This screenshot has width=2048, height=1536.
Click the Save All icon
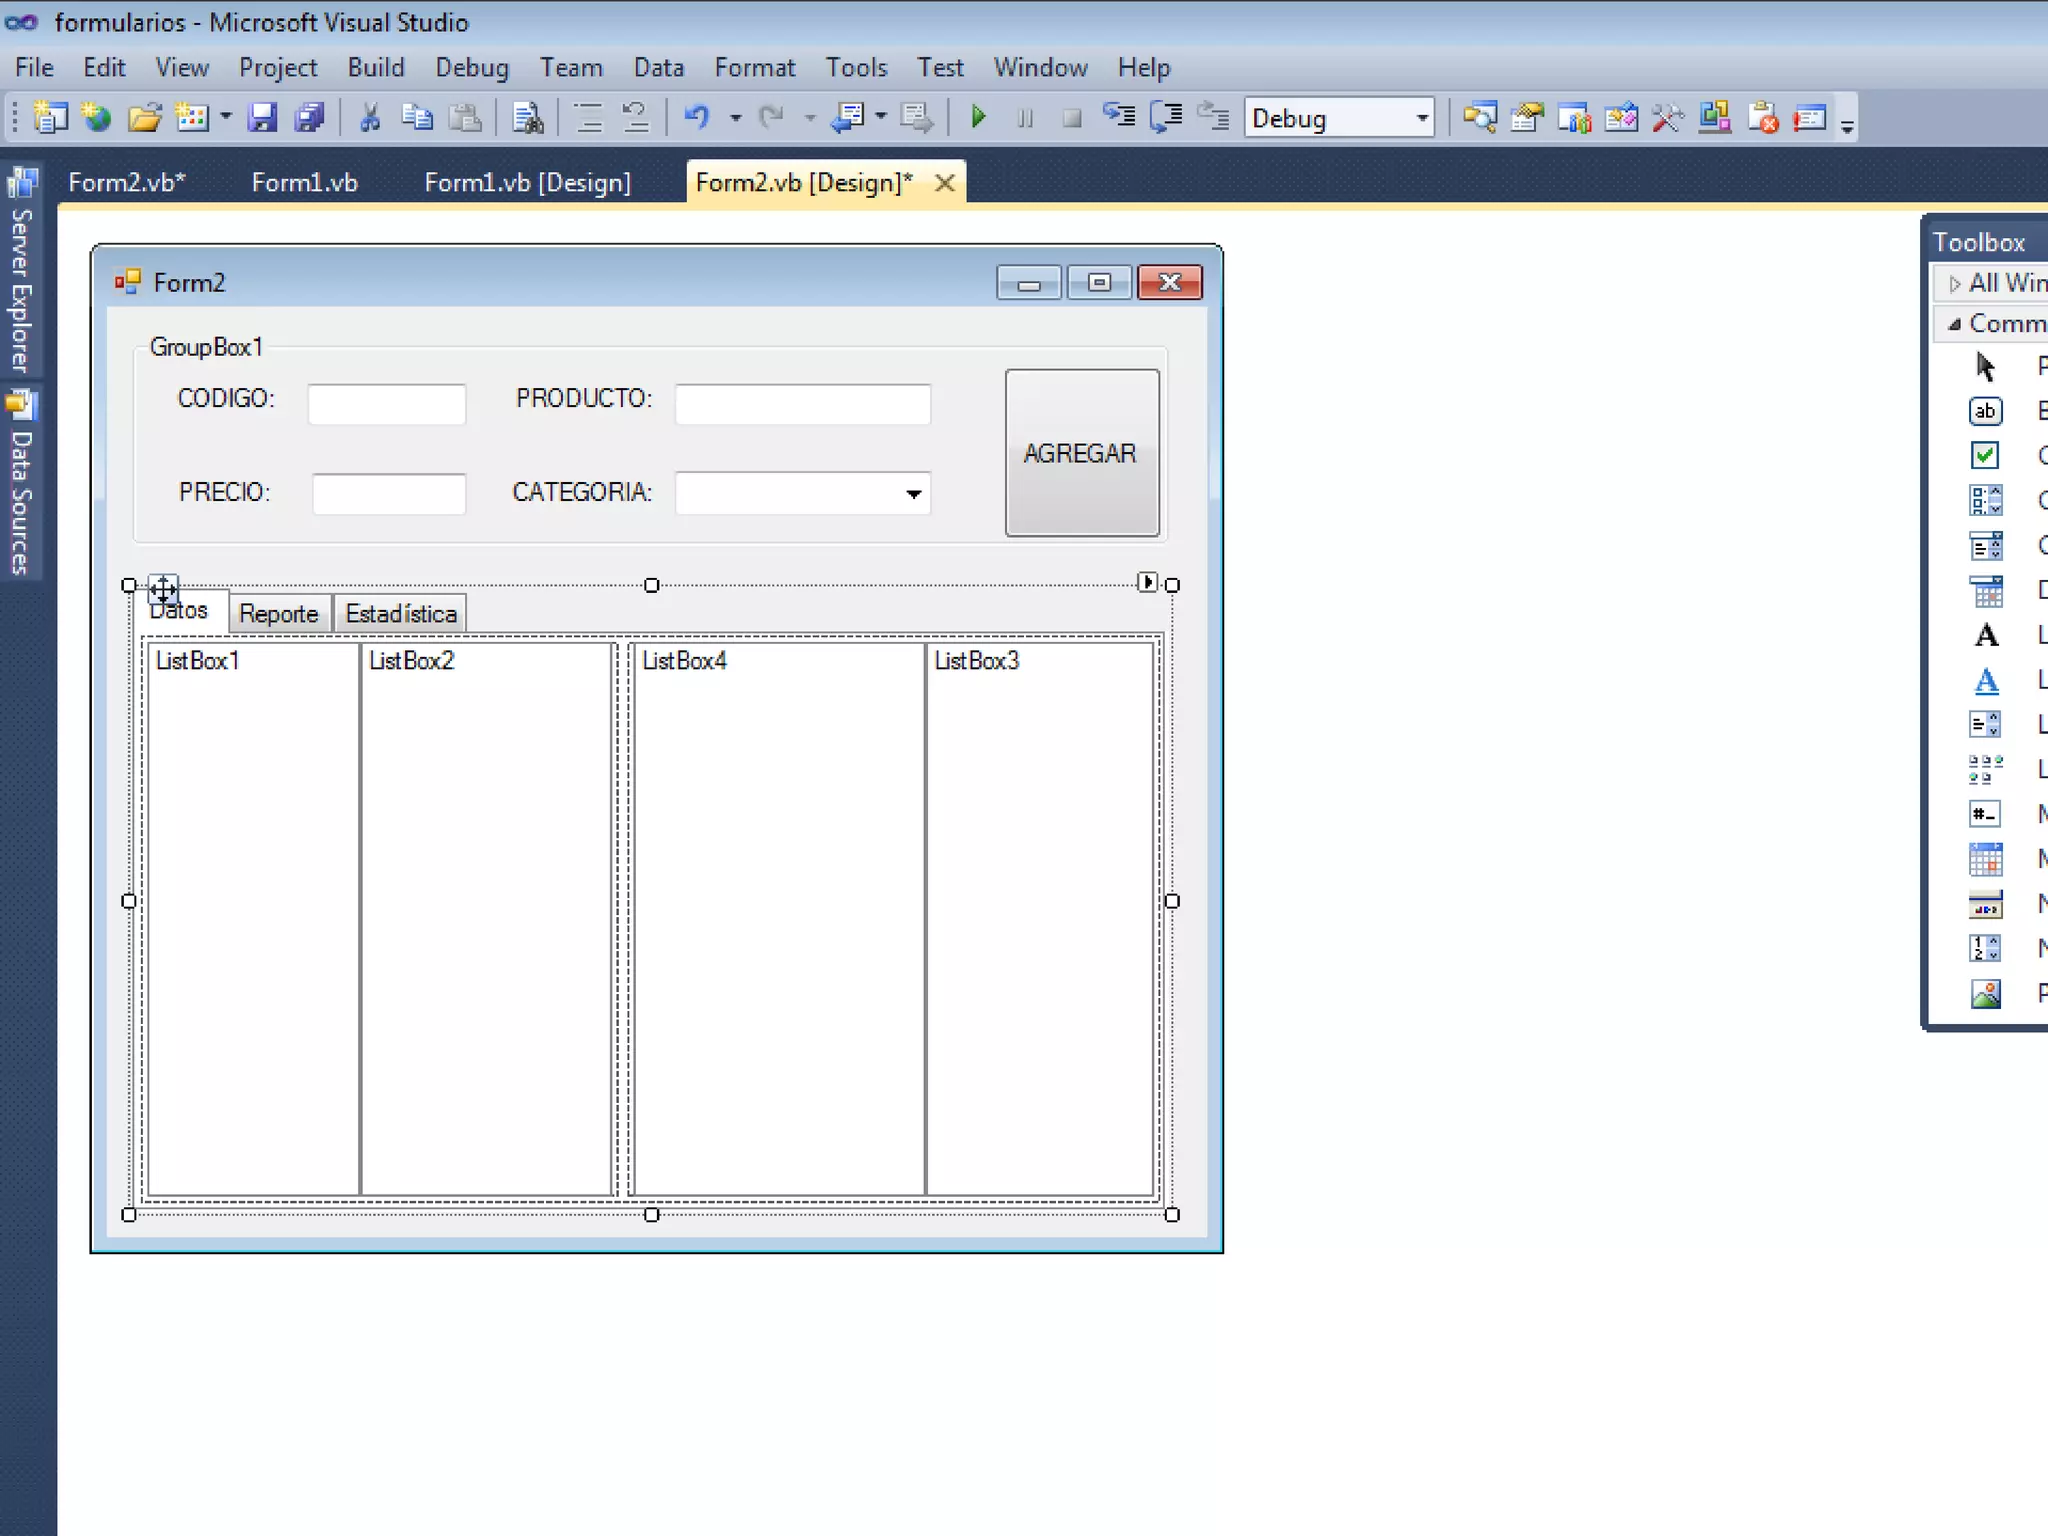coord(310,118)
